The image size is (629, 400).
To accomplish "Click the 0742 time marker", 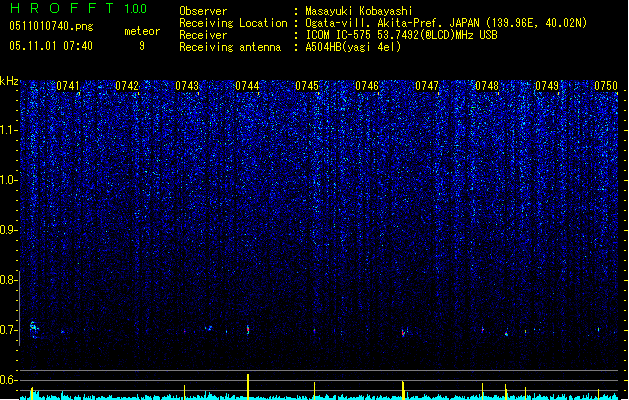I will [127, 86].
